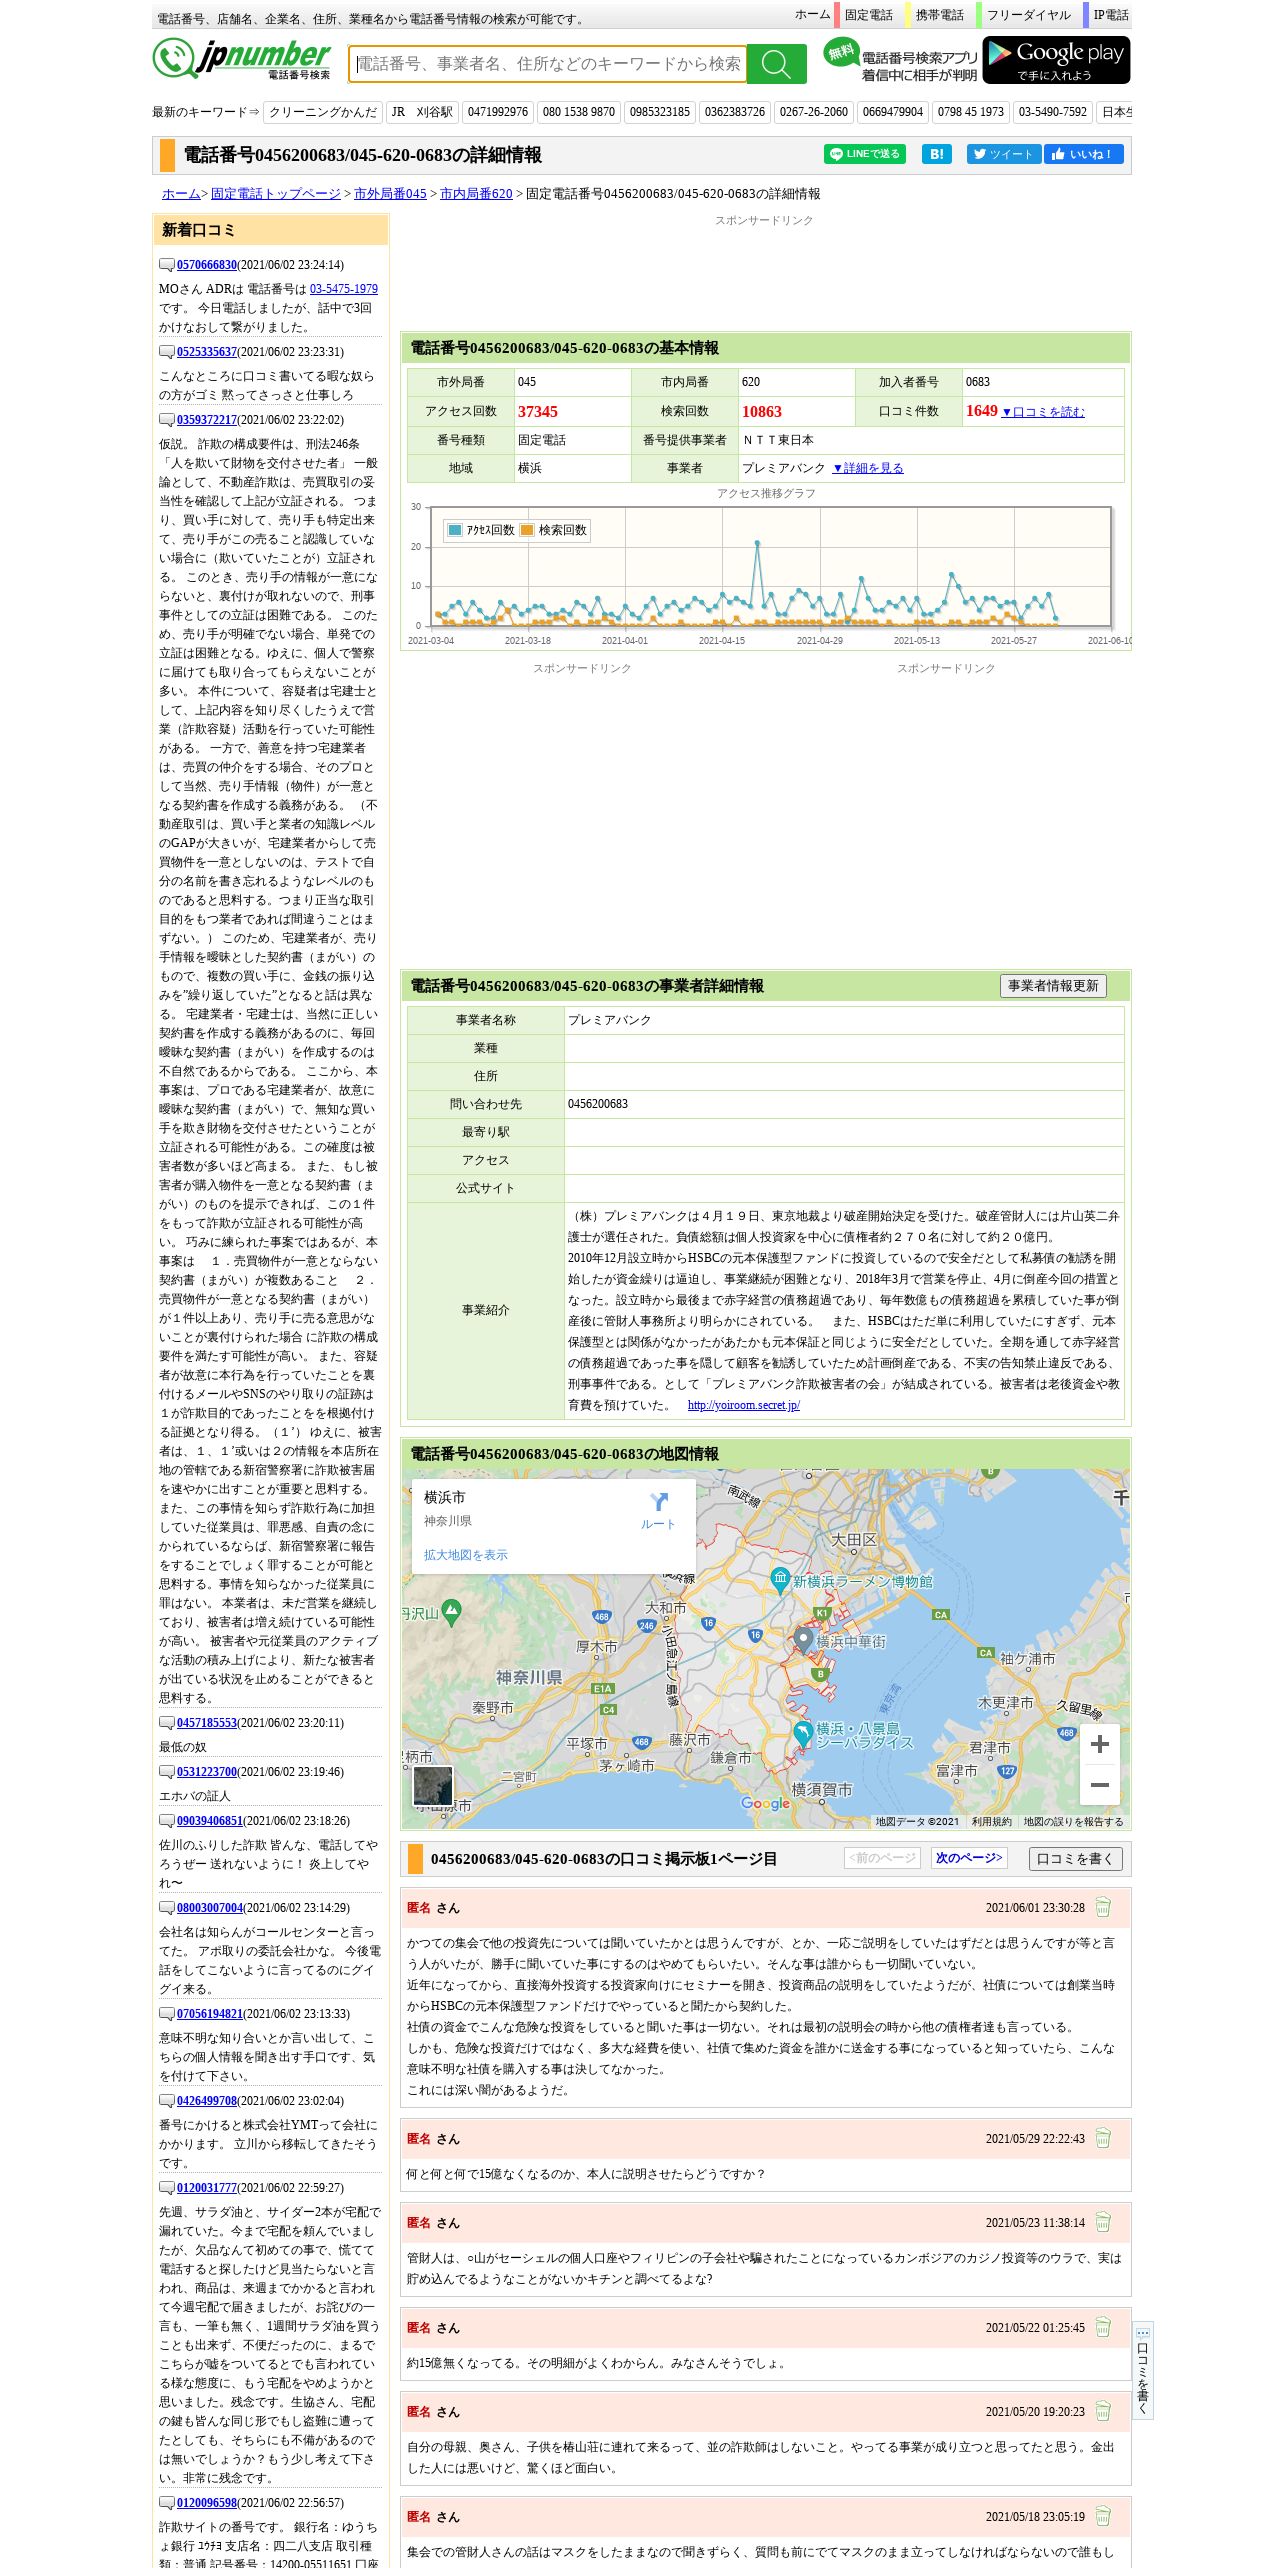Screen dimensions: 1284x2568
Task: Open sidebar number 07056194821
Action: pyautogui.click(x=210, y=2014)
